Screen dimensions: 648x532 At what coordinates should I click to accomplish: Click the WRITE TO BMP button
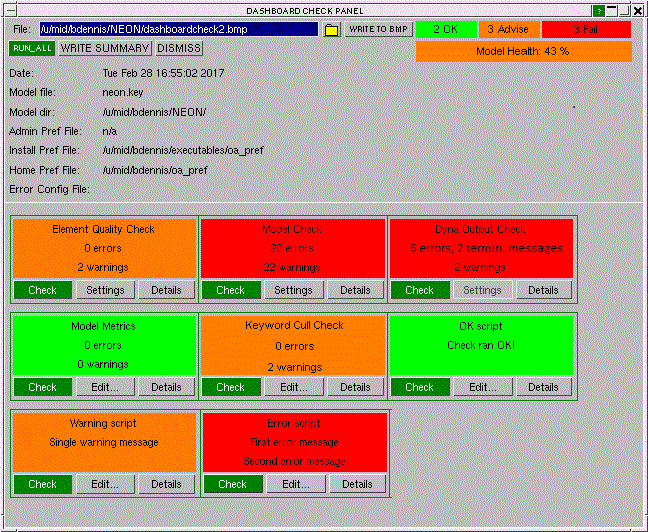[x=378, y=30]
